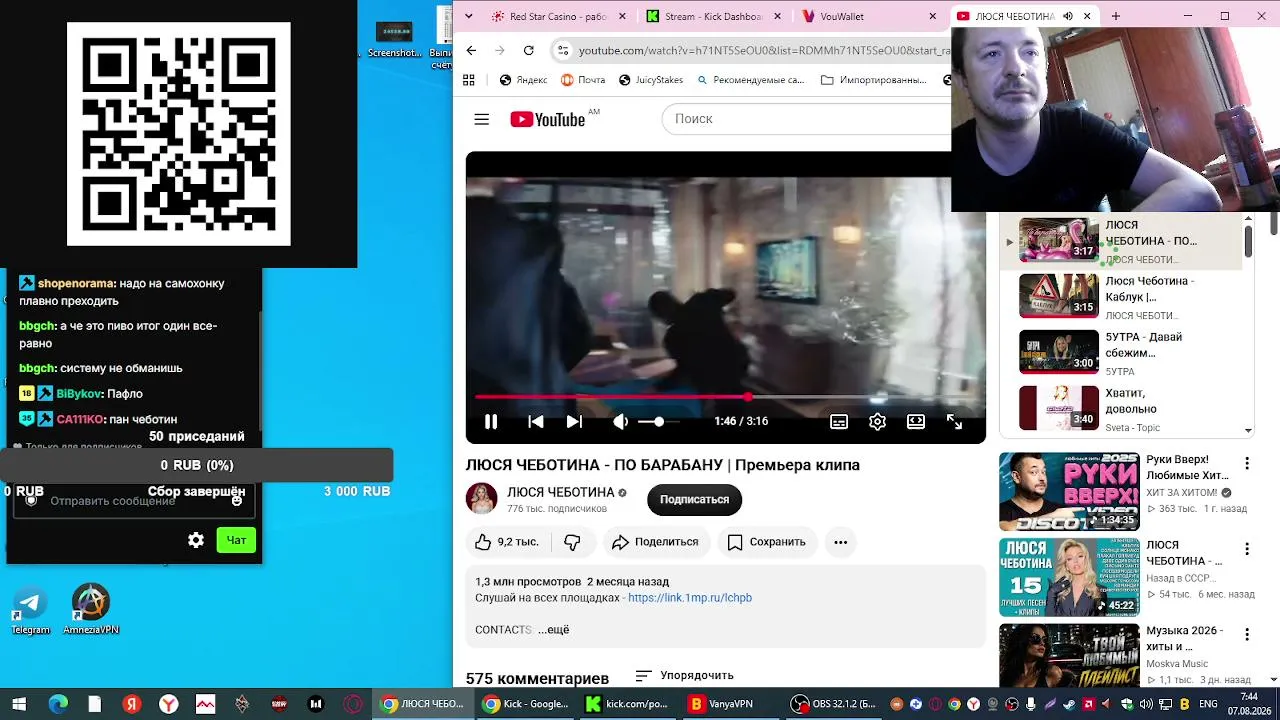Launch Microsoft Edge from taskbar

pyautogui.click(x=57, y=704)
